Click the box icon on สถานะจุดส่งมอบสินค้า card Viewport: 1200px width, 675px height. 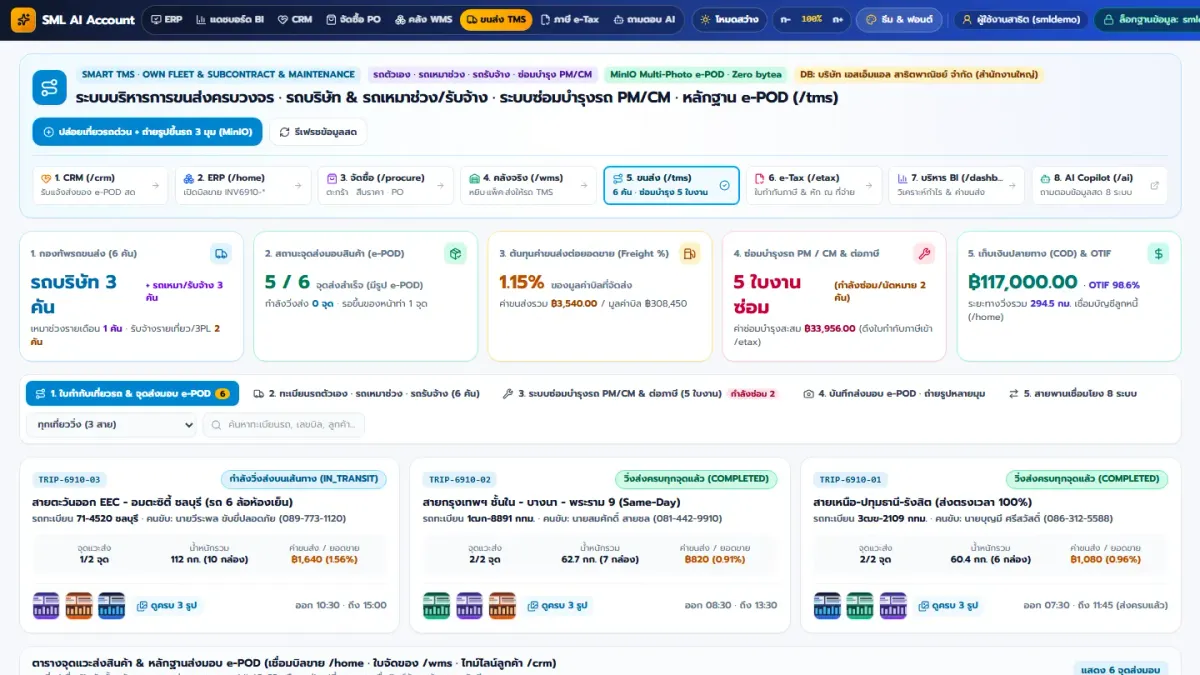tap(455, 254)
